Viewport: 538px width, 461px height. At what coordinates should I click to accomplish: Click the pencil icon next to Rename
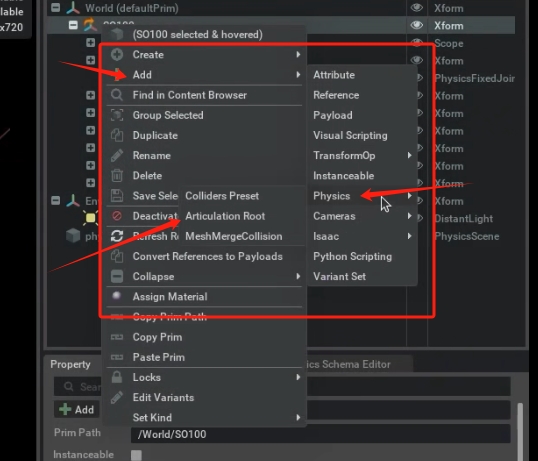117,155
